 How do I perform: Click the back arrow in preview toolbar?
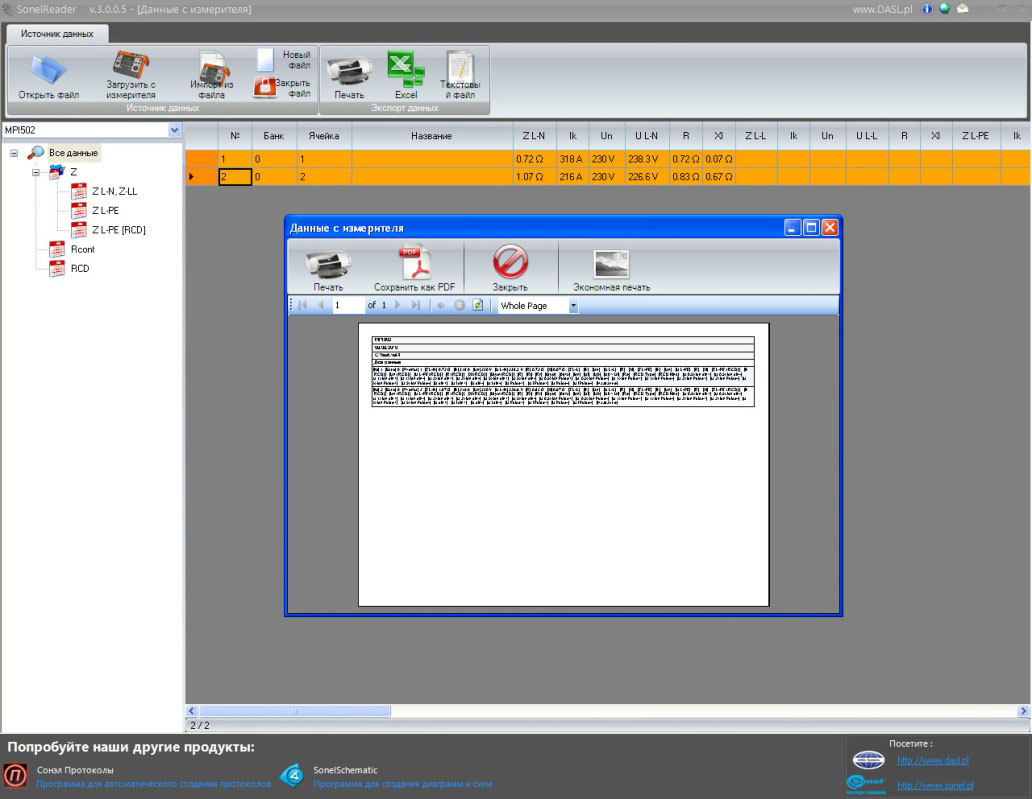click(441, 305)
